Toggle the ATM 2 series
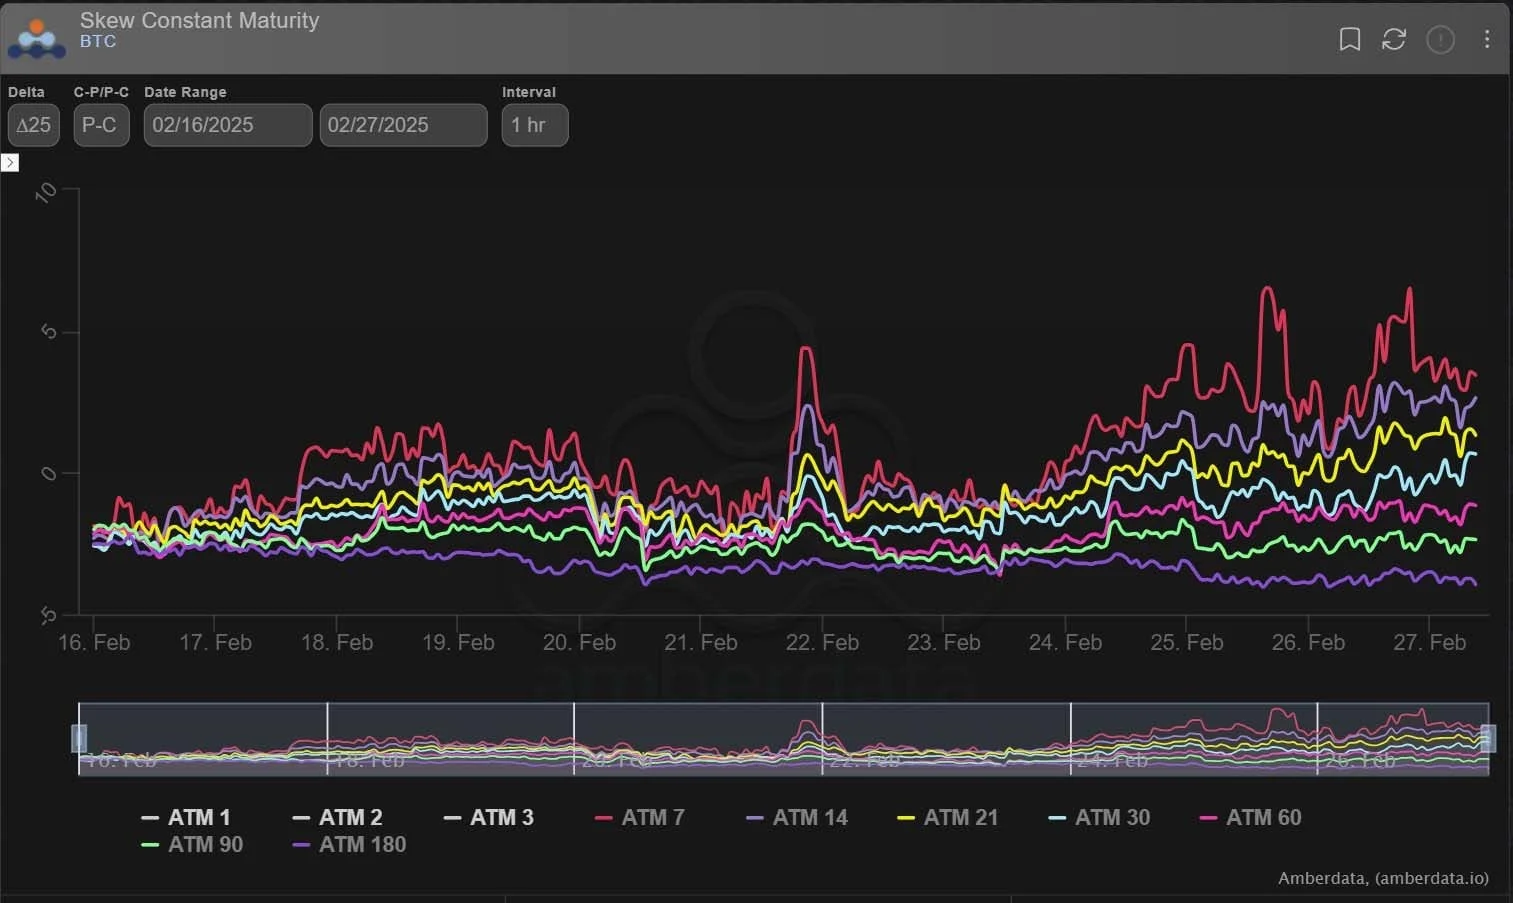Viewport: 1513px width, 903px height. tap(337, 817)
